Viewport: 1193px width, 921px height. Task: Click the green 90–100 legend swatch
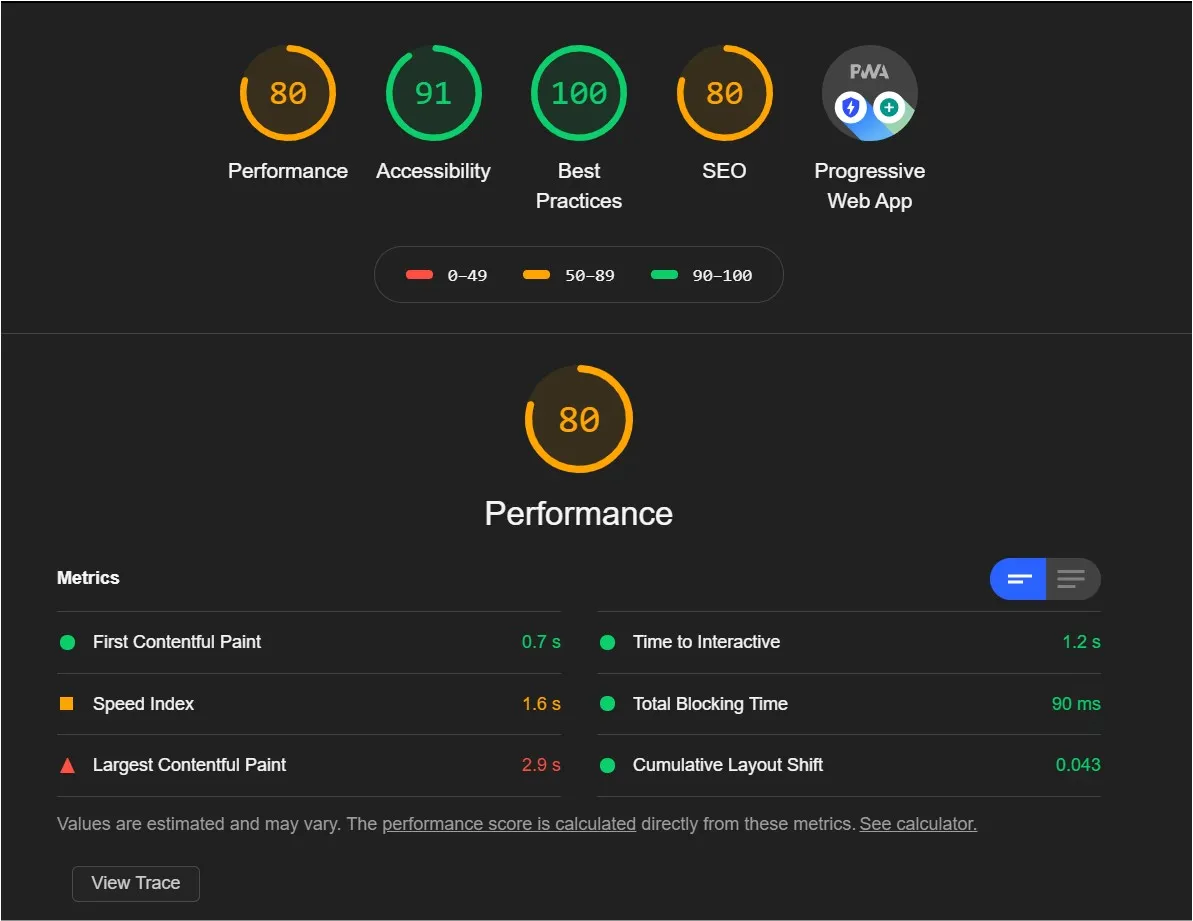[x=664, y=275]
